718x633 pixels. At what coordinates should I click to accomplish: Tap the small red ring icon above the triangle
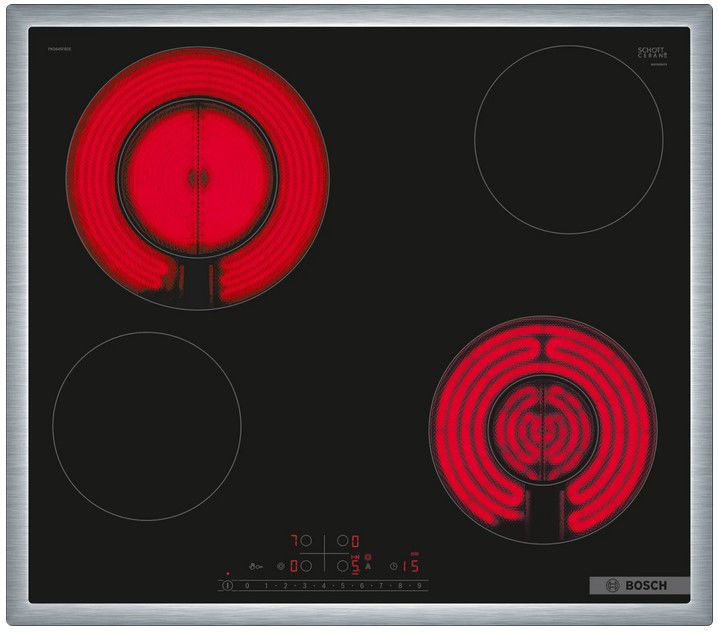click(367, 556)
